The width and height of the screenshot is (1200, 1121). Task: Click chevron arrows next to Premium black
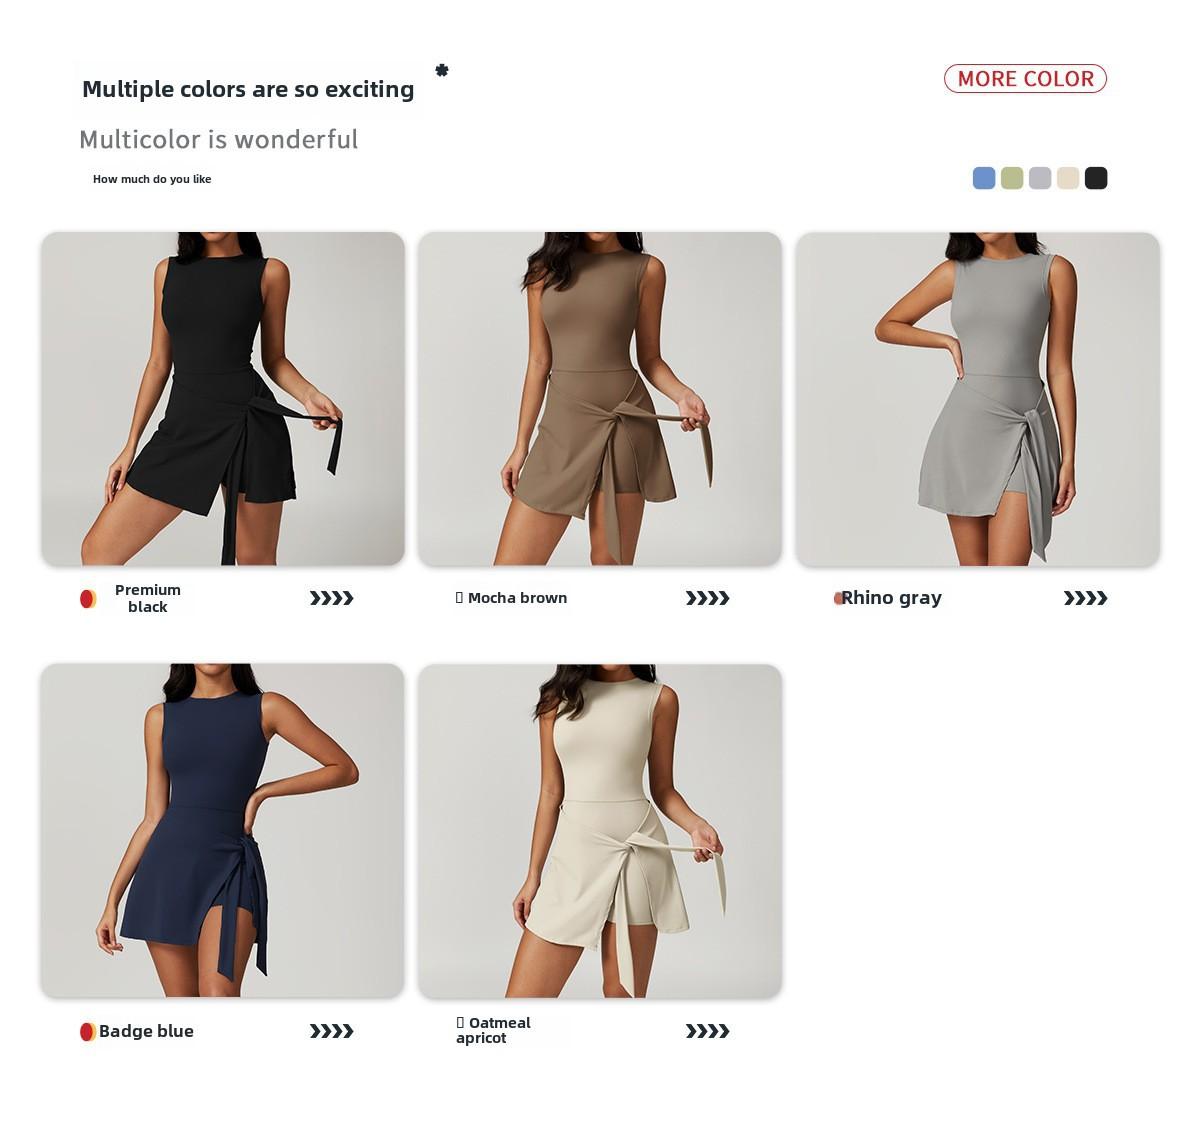click(x=331, y=598)
